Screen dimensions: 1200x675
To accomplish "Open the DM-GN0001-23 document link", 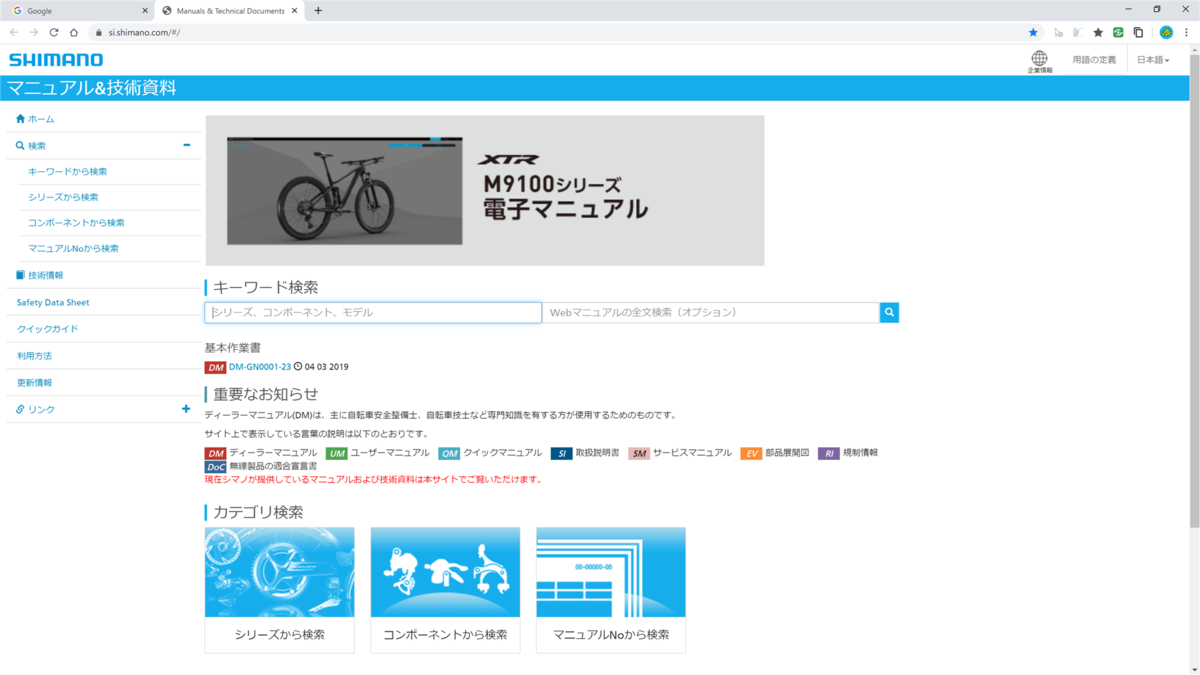I will [x=260, y=367].
